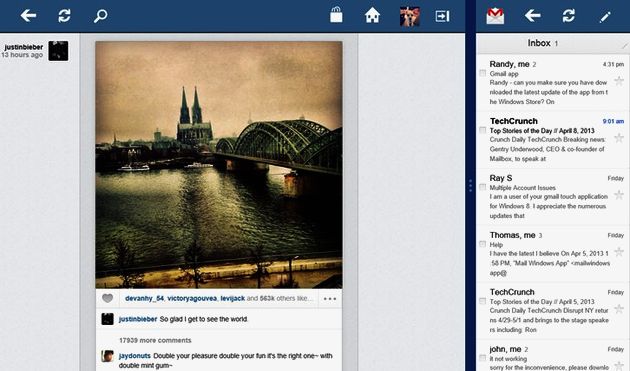
Task: Open justinbieber avatar next to caption
Action: point(107,319)
